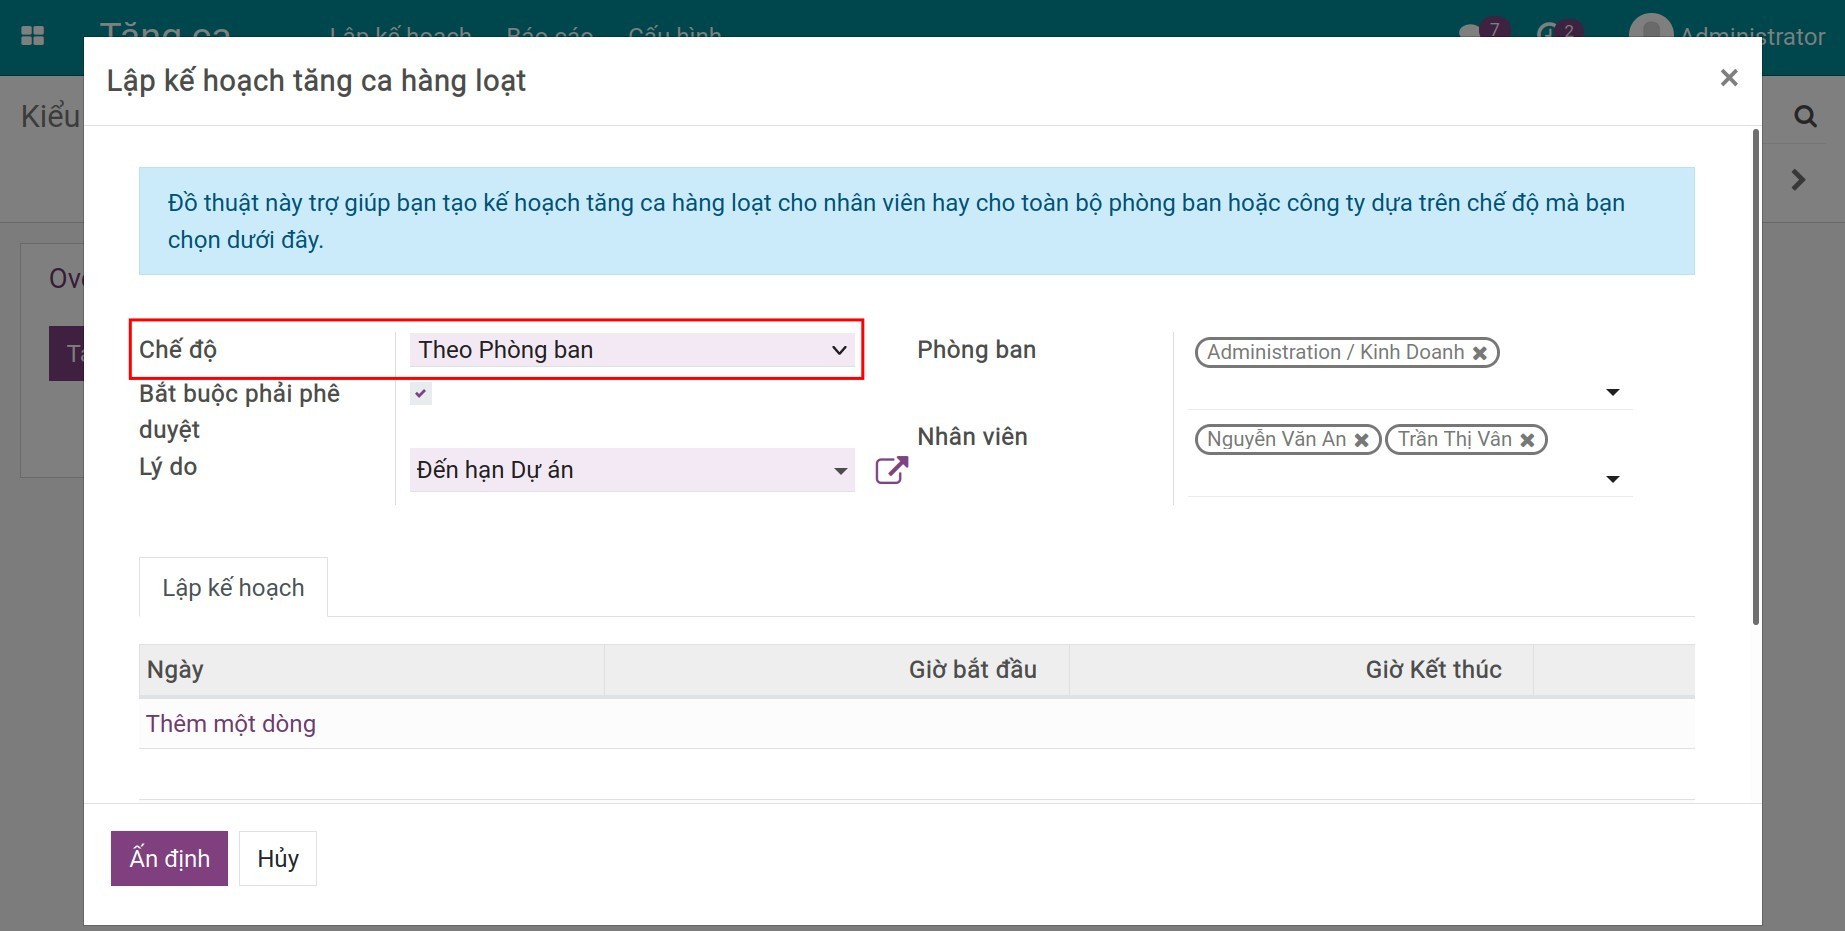Image resolution: width=1845 pixels, height=931 pixels.
Task: Click the Hủy button
Action: click(x=278, y=858)
